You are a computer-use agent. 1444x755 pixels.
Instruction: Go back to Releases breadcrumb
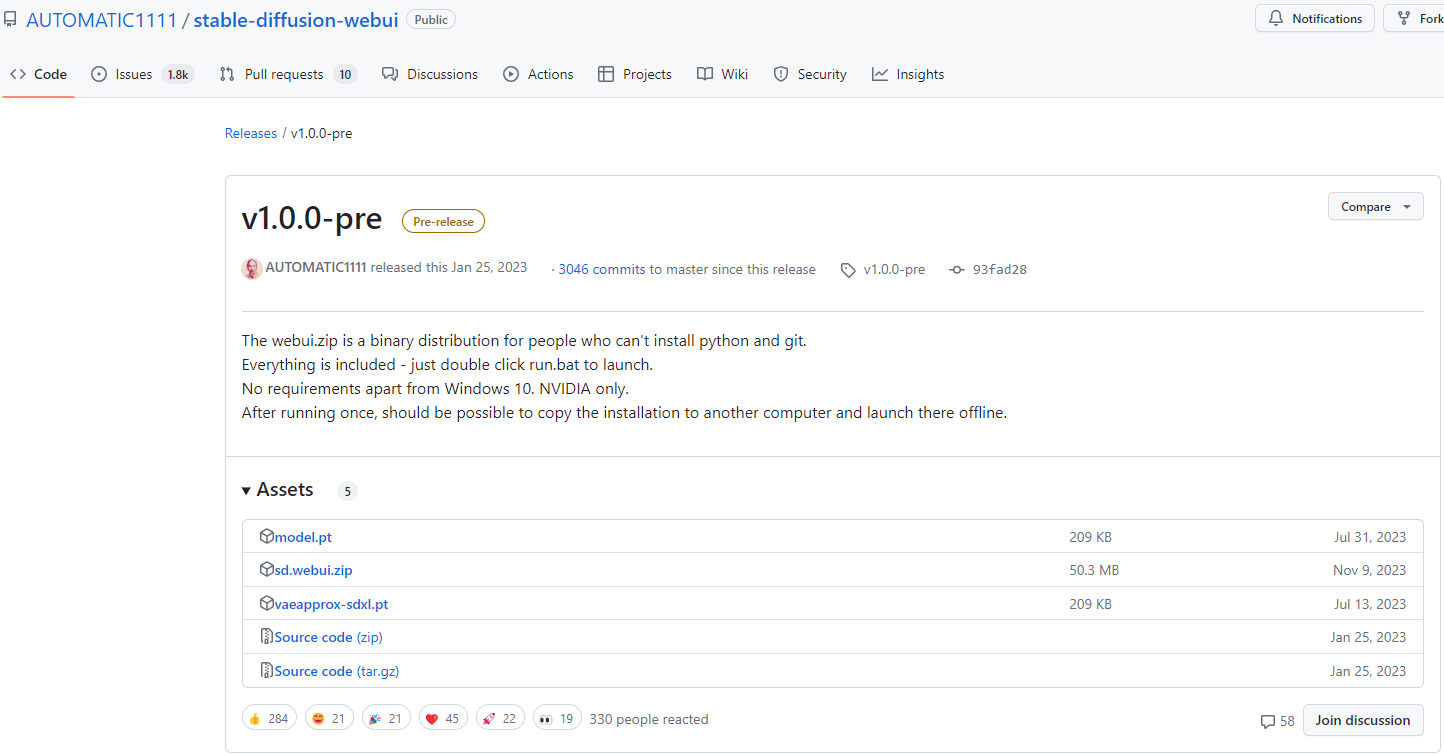click(x=251, y=133)
